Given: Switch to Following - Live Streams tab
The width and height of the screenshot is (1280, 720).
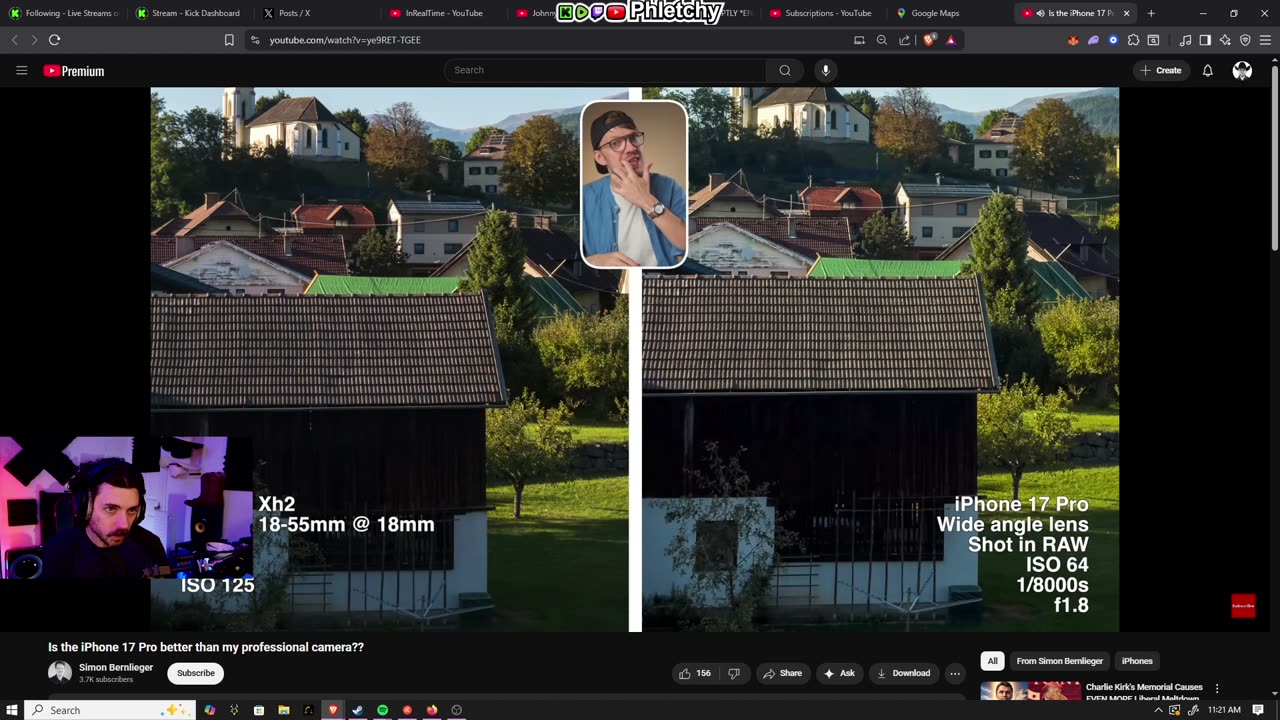Looking at the screenshot, I should [x=62, y=13].
